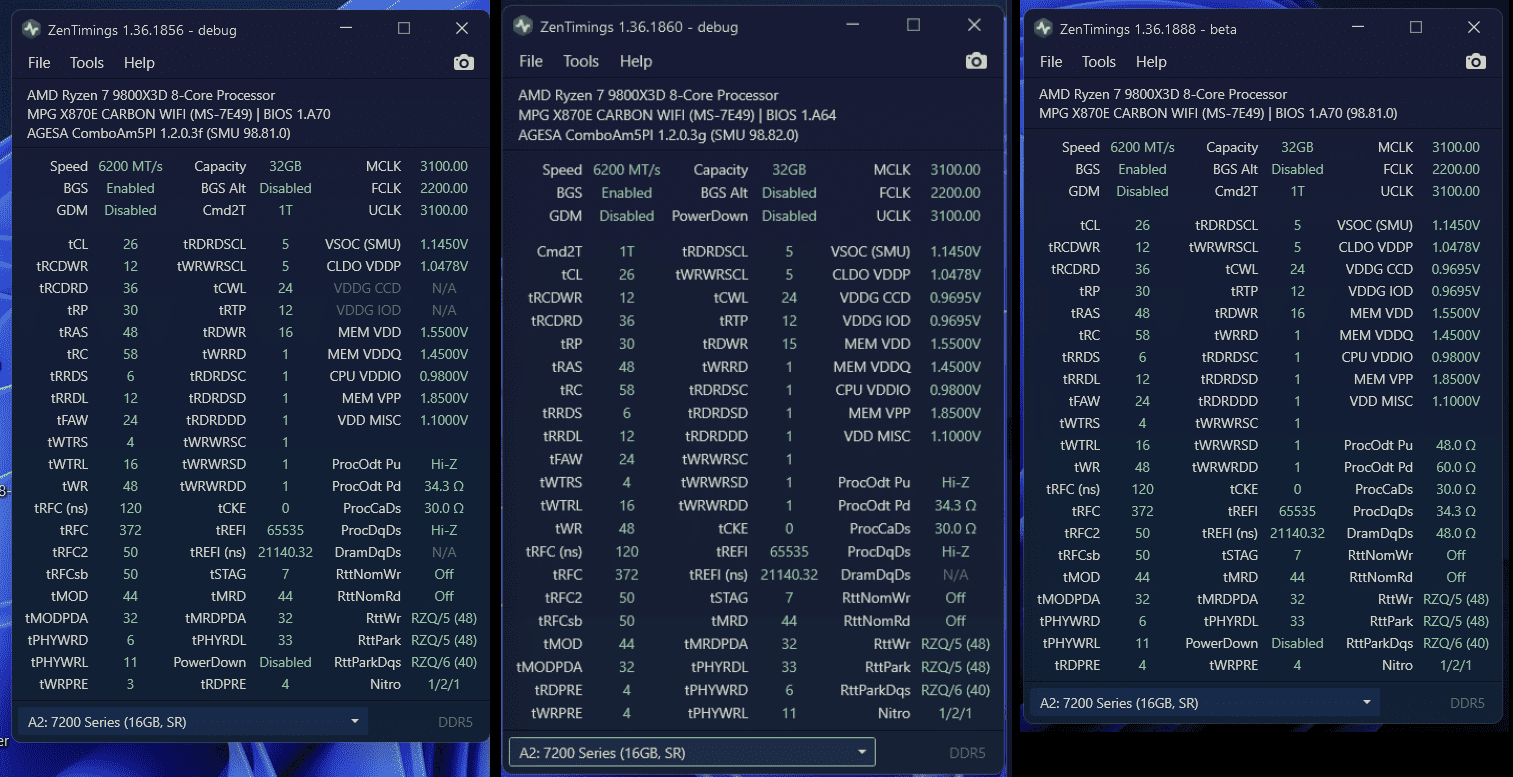Click tPHYRDL value 33 in the 1.36.1888 window
This screenshot has width=1513, height=777.
click(x=1297, y=621)
